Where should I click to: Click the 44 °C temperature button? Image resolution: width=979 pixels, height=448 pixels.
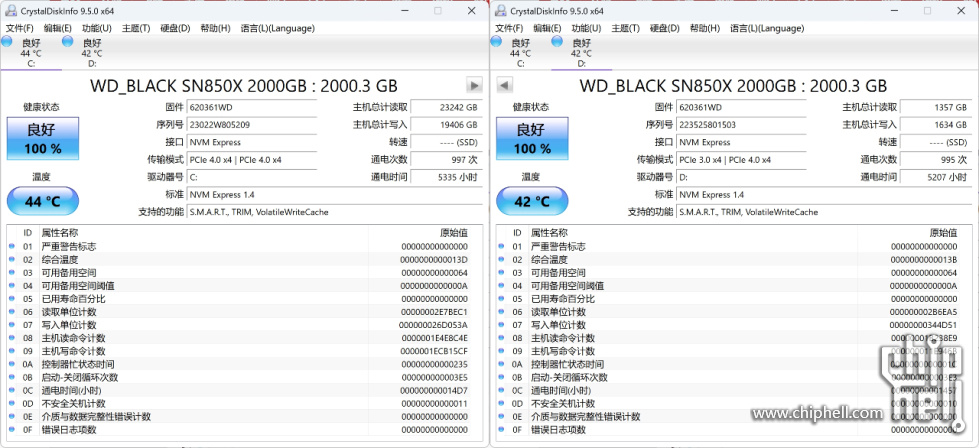tap(42, 202)
